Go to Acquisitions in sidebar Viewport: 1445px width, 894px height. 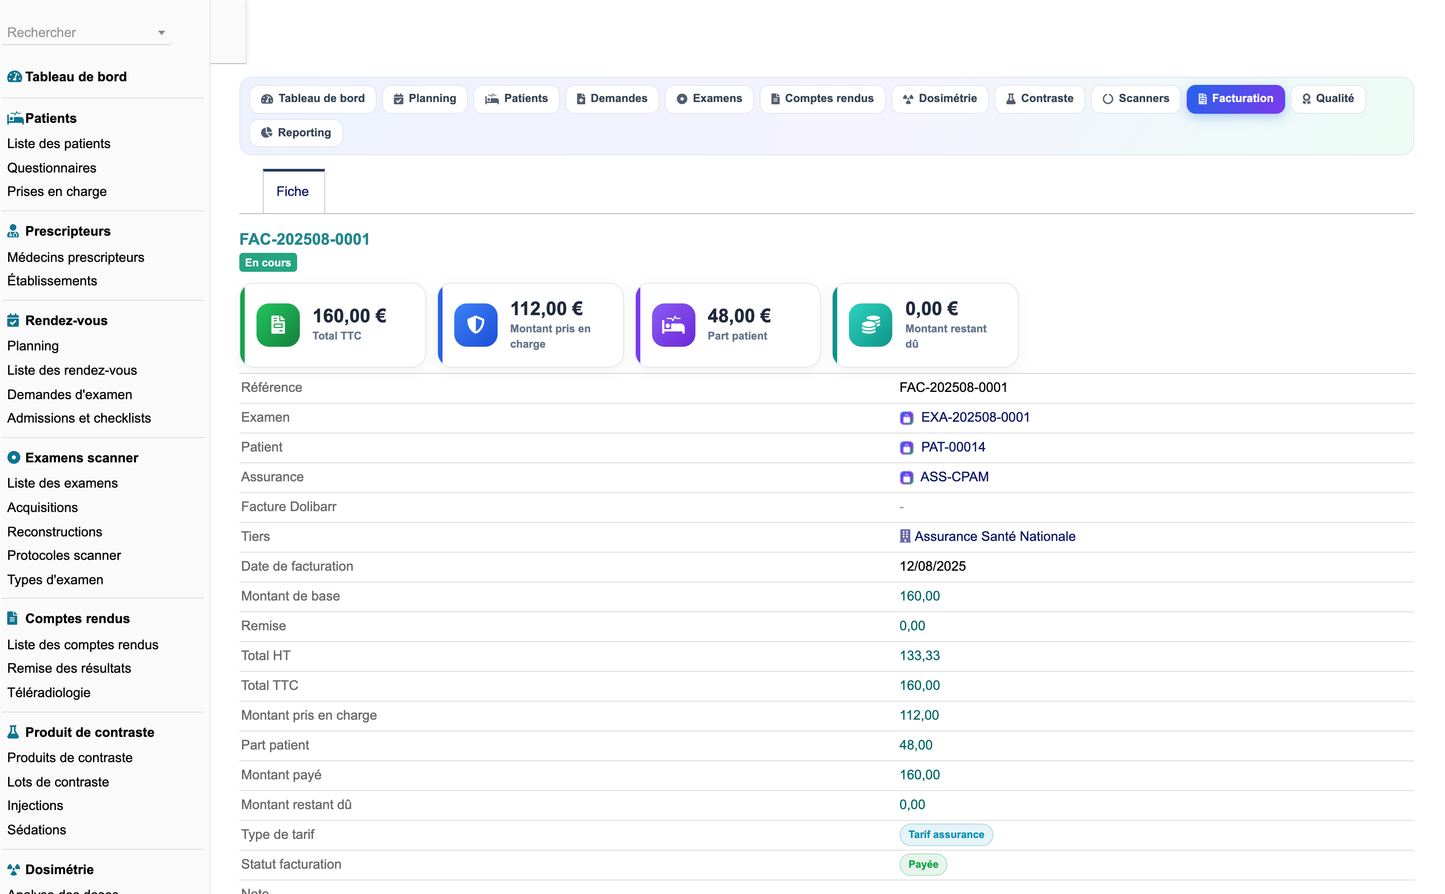(x=42, y=508)
